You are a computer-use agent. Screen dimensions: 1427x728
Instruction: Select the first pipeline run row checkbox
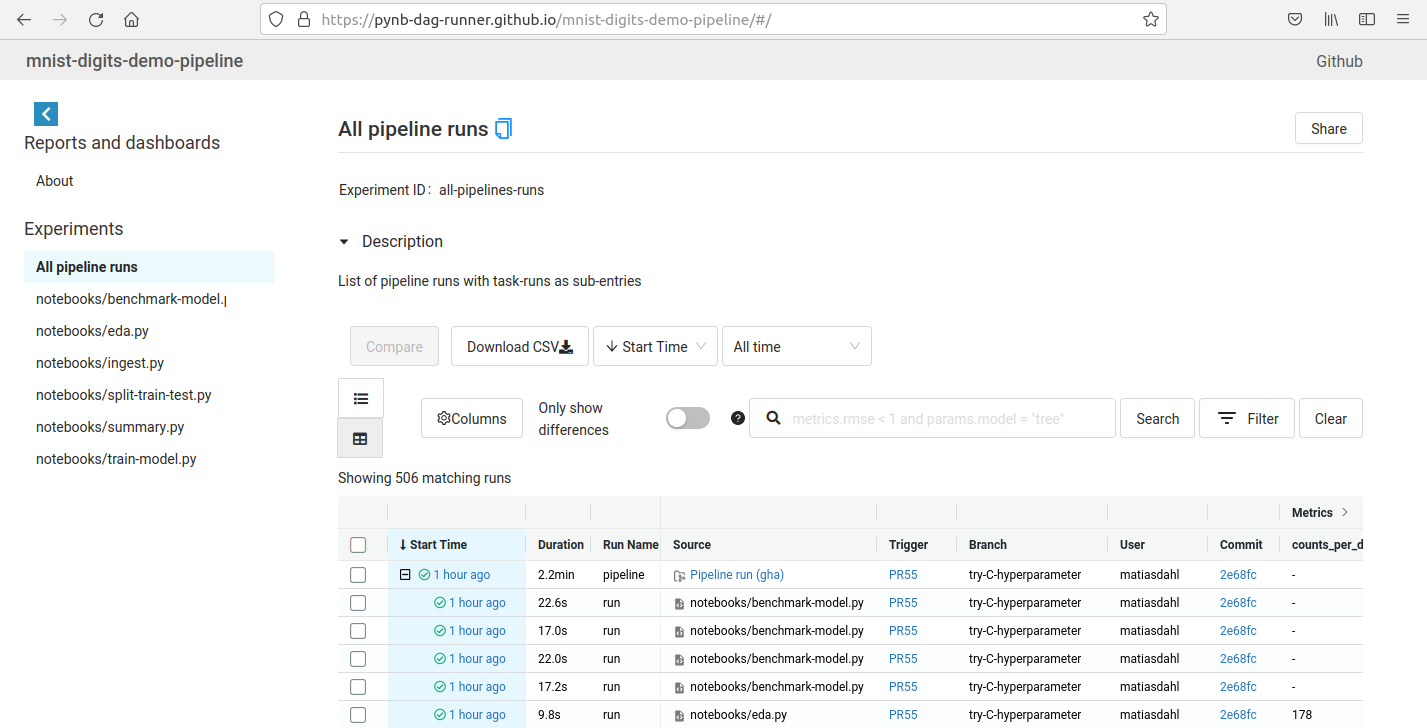[x=358, y=574]
